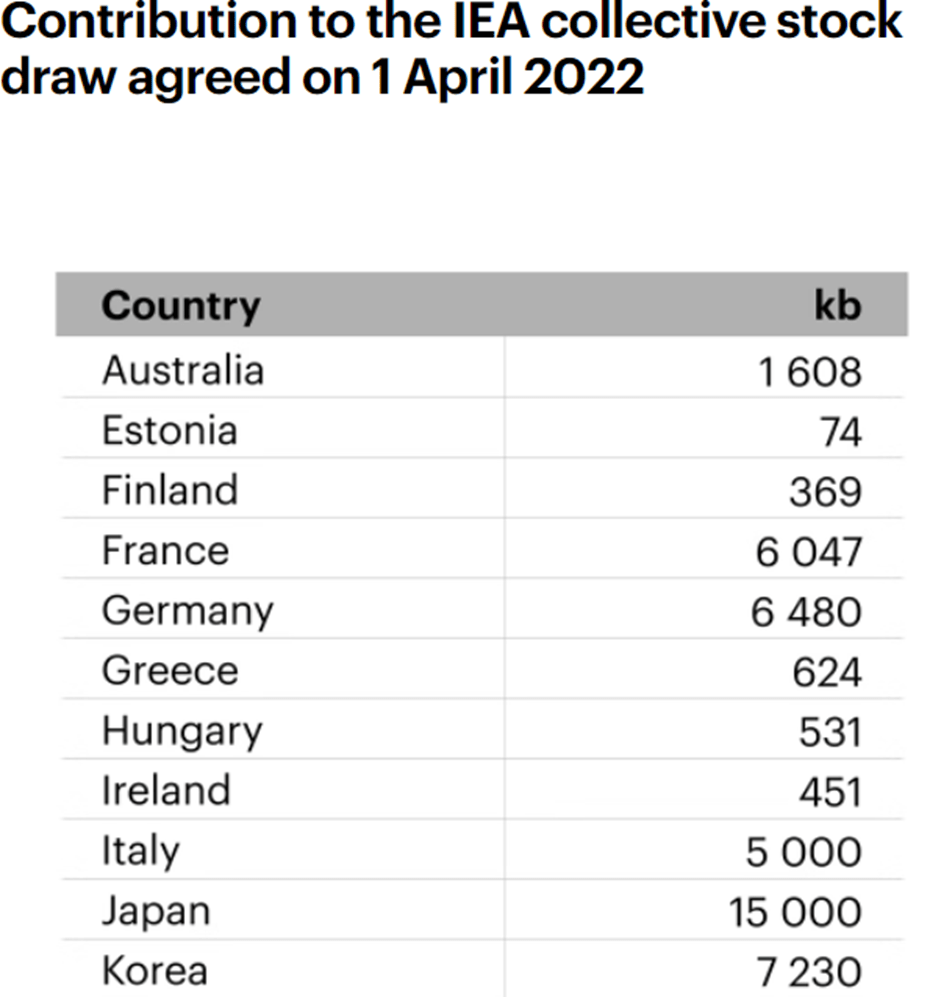Click the Country column header

180,306
